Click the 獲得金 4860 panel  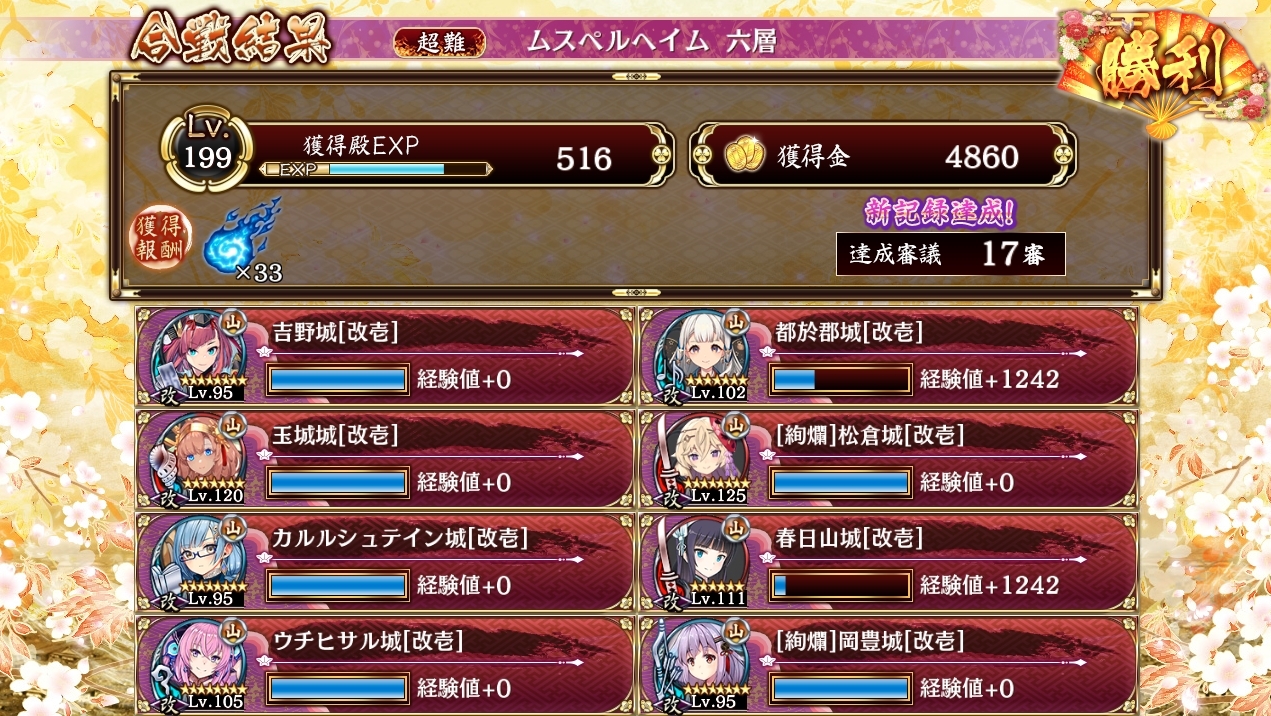pyautogui.click(x=883, y=155)
